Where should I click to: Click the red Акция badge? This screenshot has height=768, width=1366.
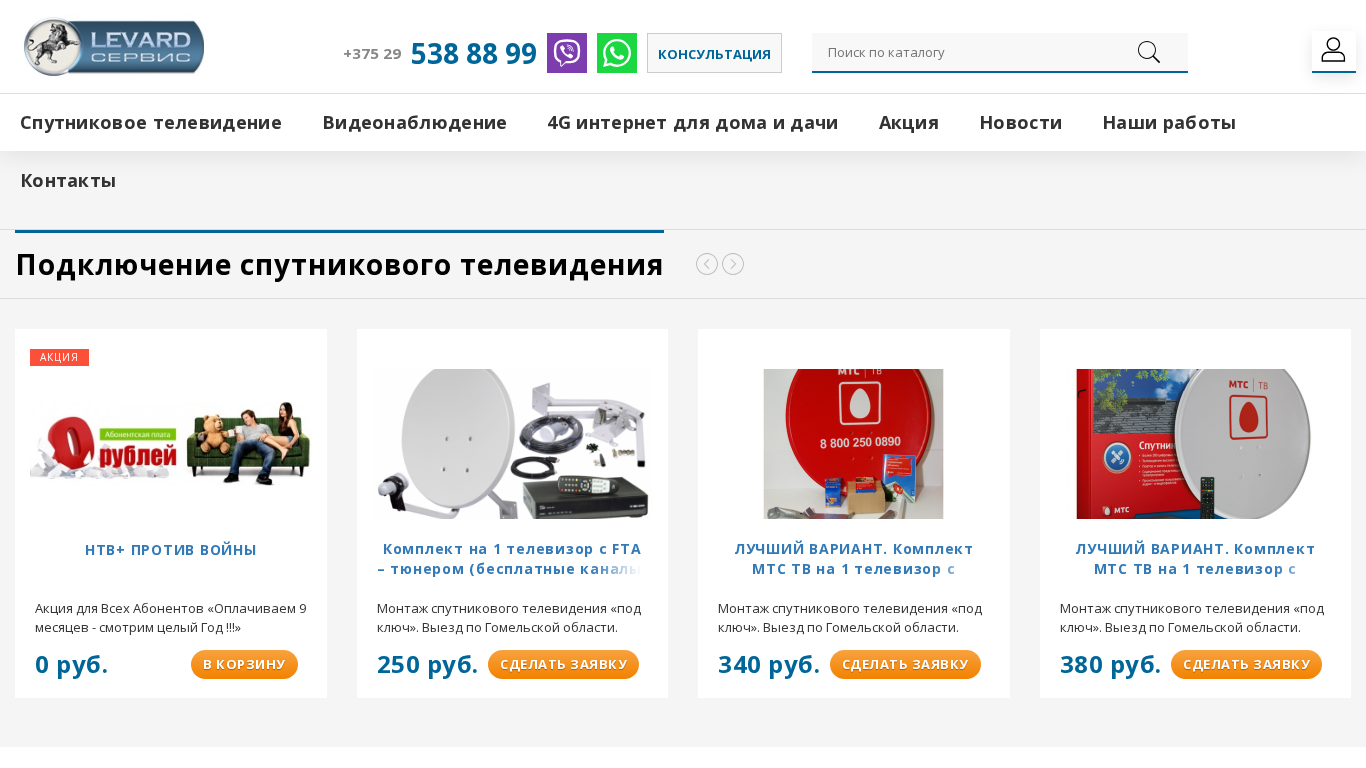(59, 357)
